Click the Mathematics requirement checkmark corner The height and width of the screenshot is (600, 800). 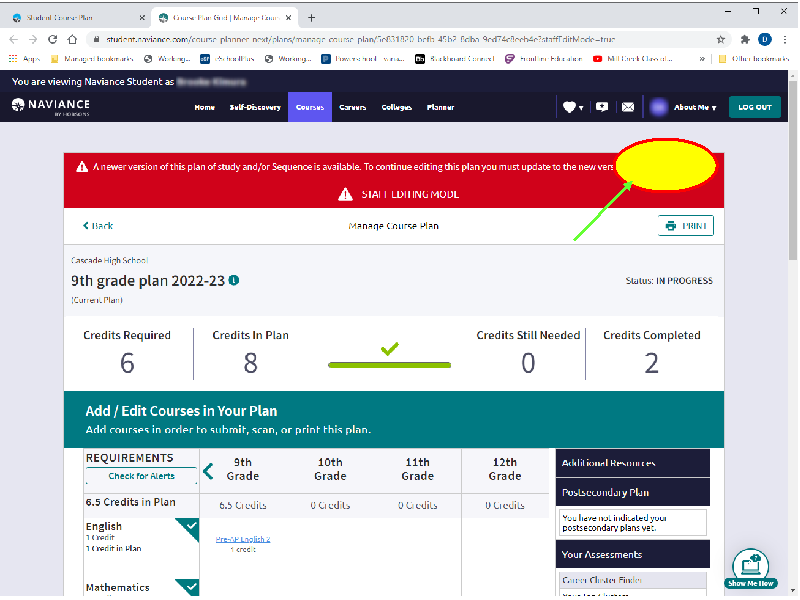[189, 586]
